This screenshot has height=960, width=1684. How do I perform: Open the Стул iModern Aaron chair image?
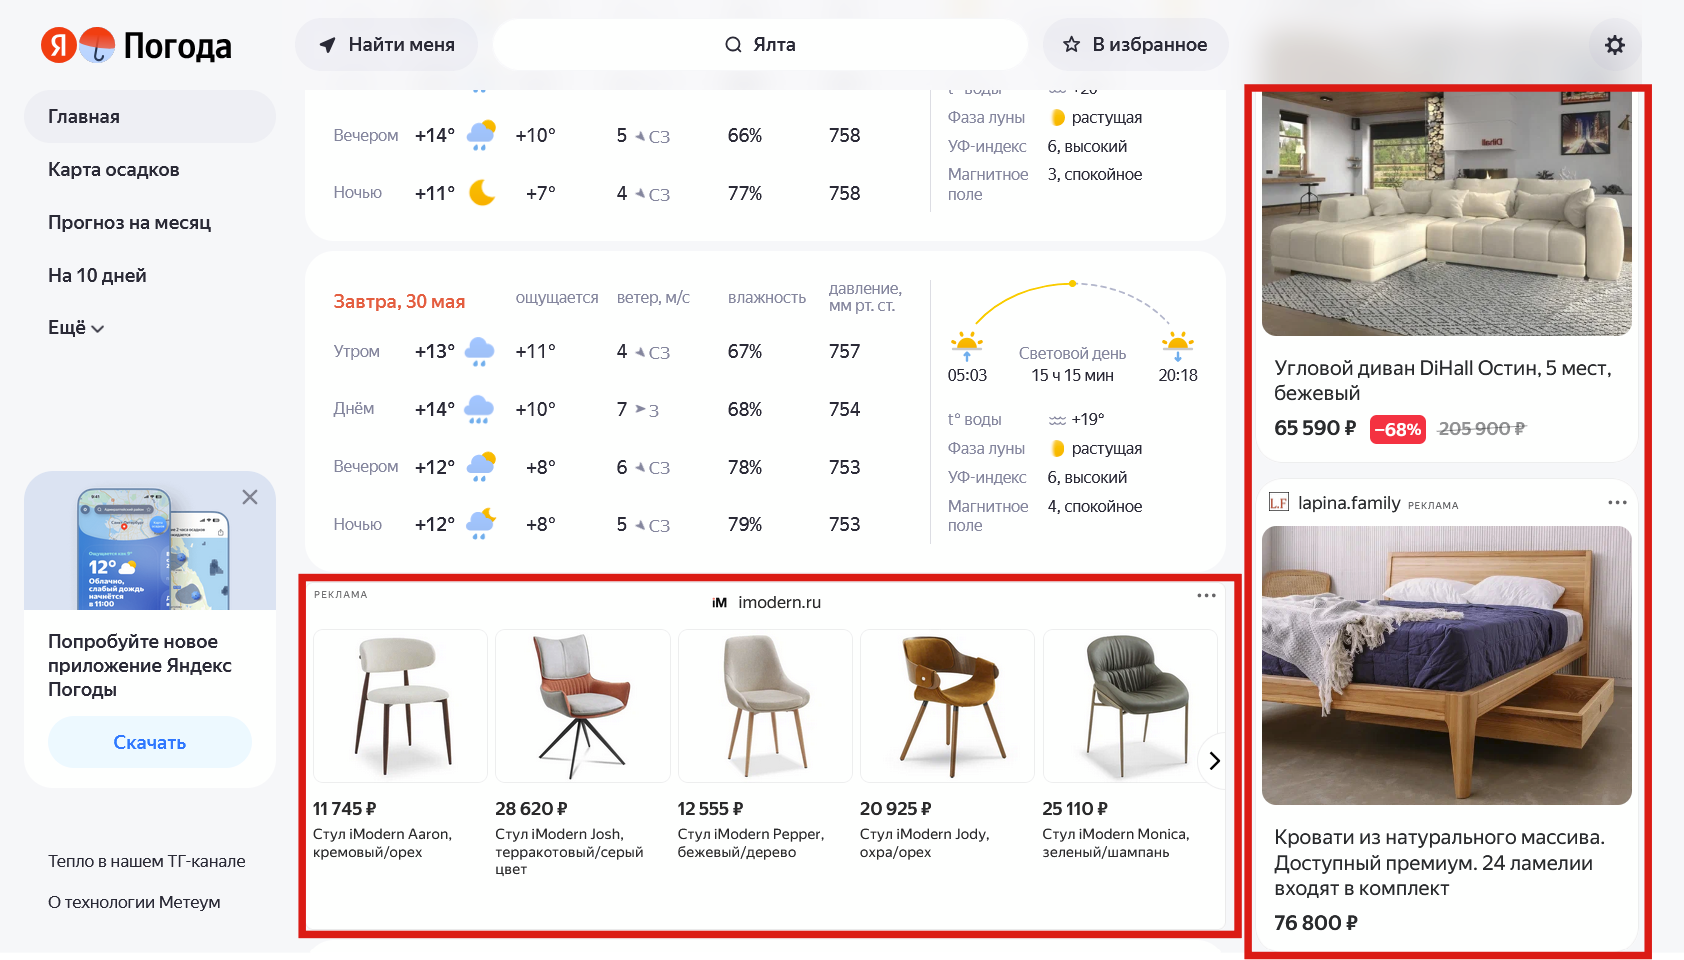[x=400, y=706]
